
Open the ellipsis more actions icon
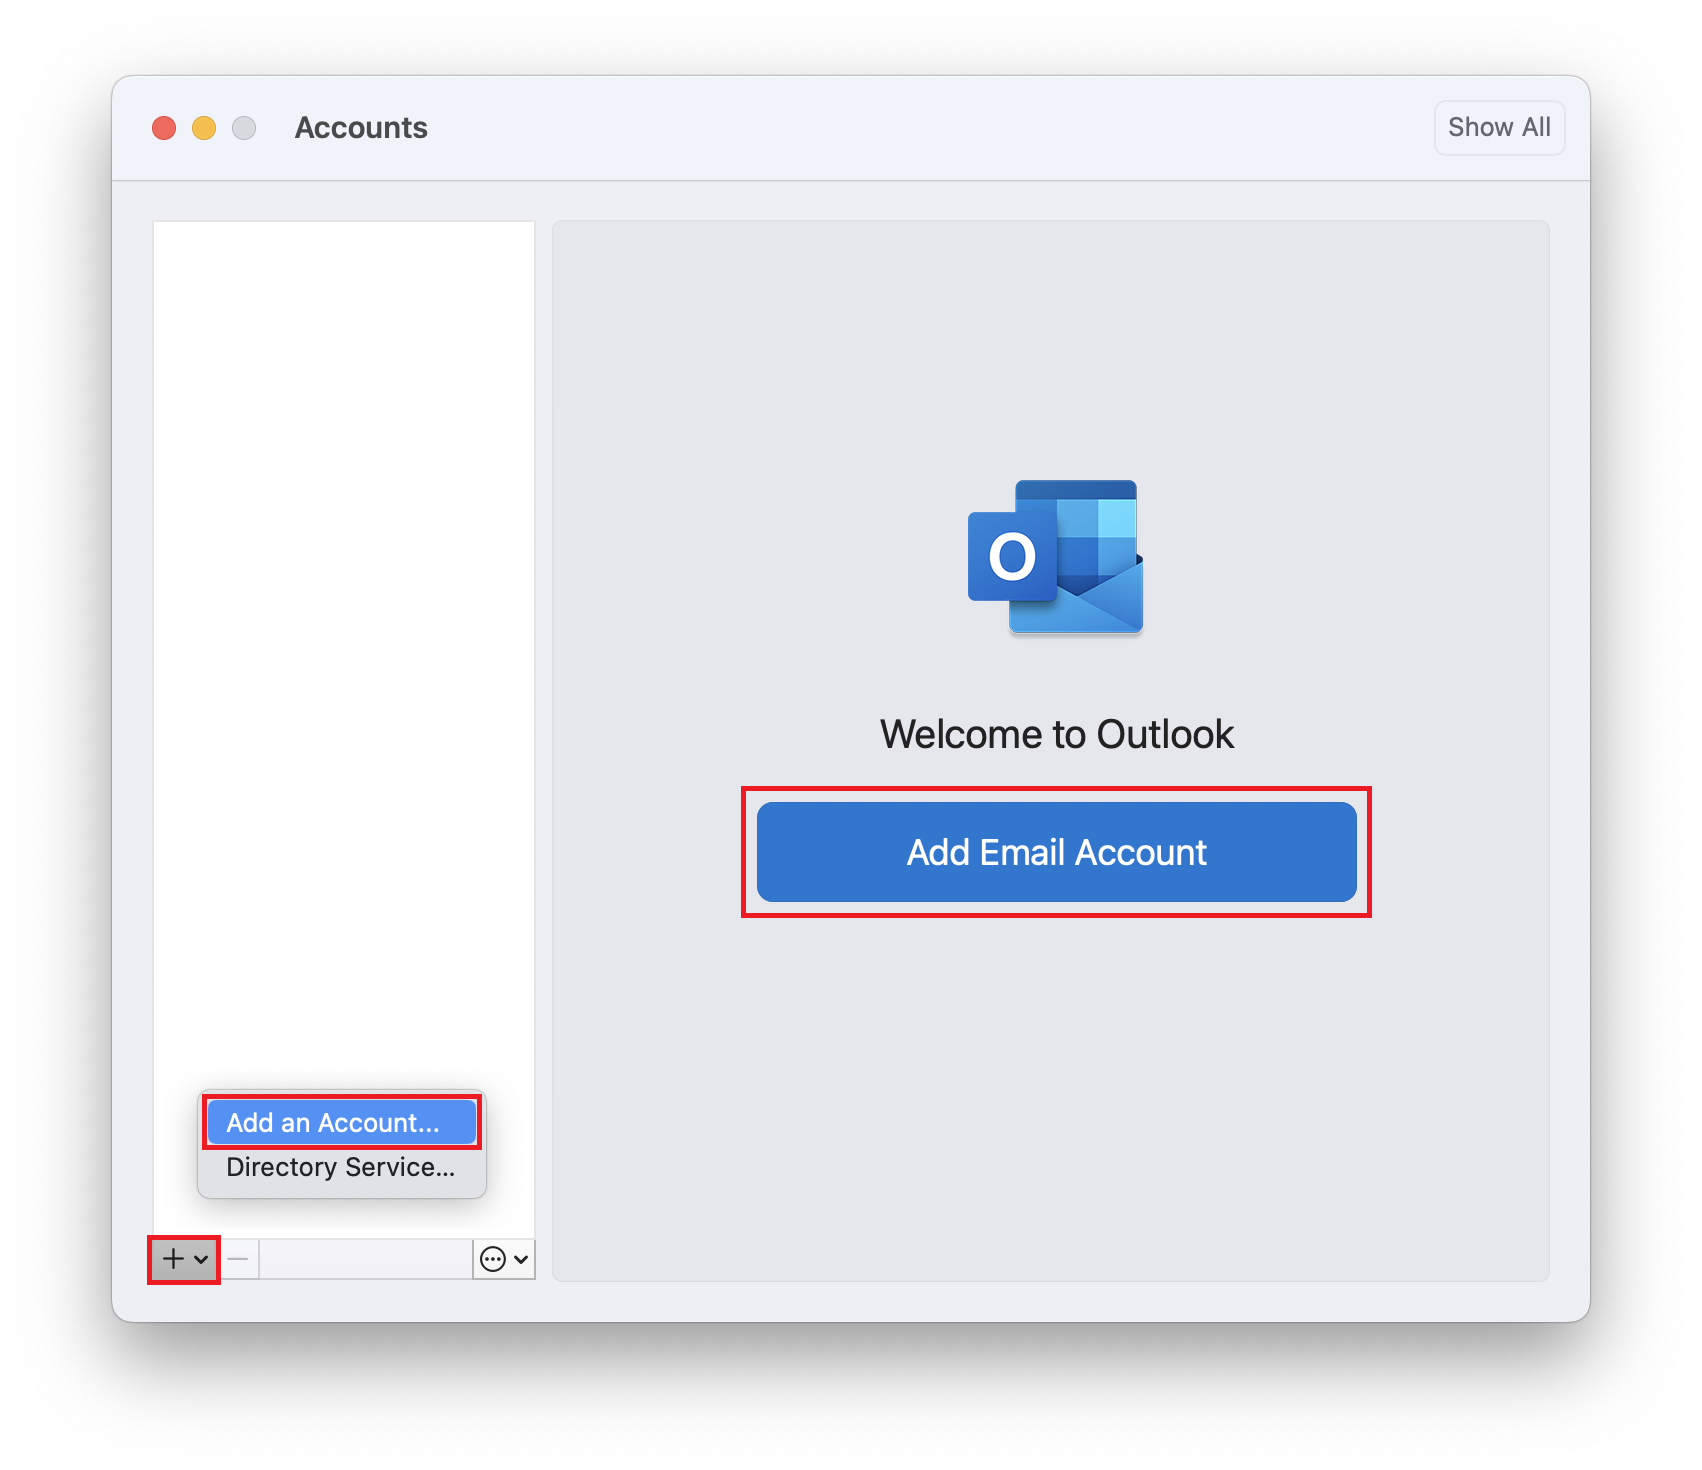[493, 1259]
